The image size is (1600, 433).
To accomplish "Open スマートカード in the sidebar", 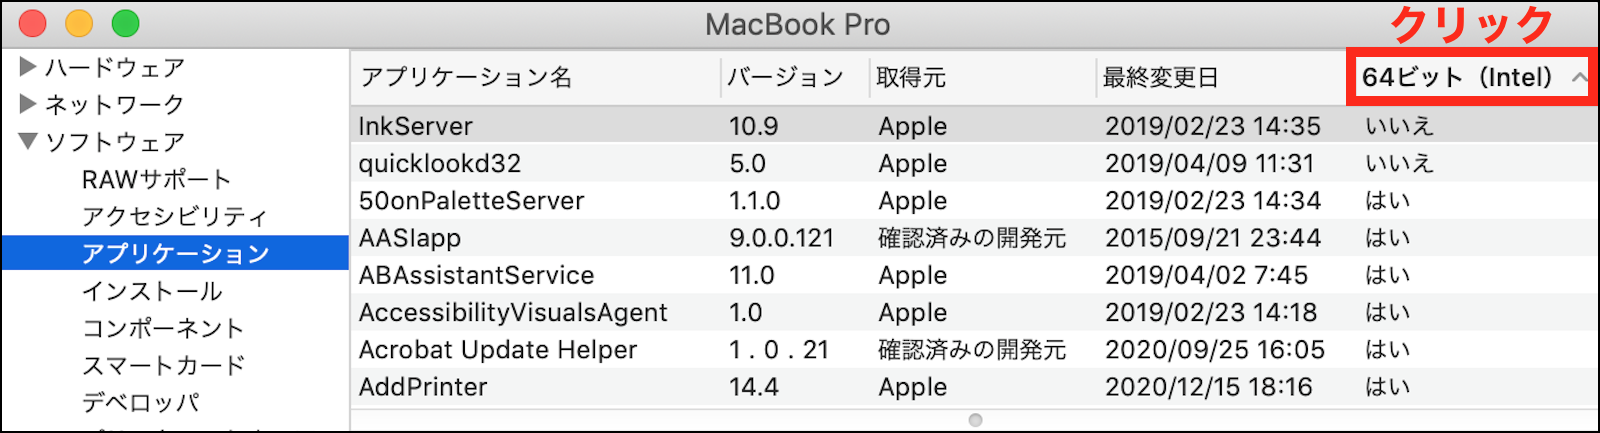I will pyautogui.click(x=163, y=365).
